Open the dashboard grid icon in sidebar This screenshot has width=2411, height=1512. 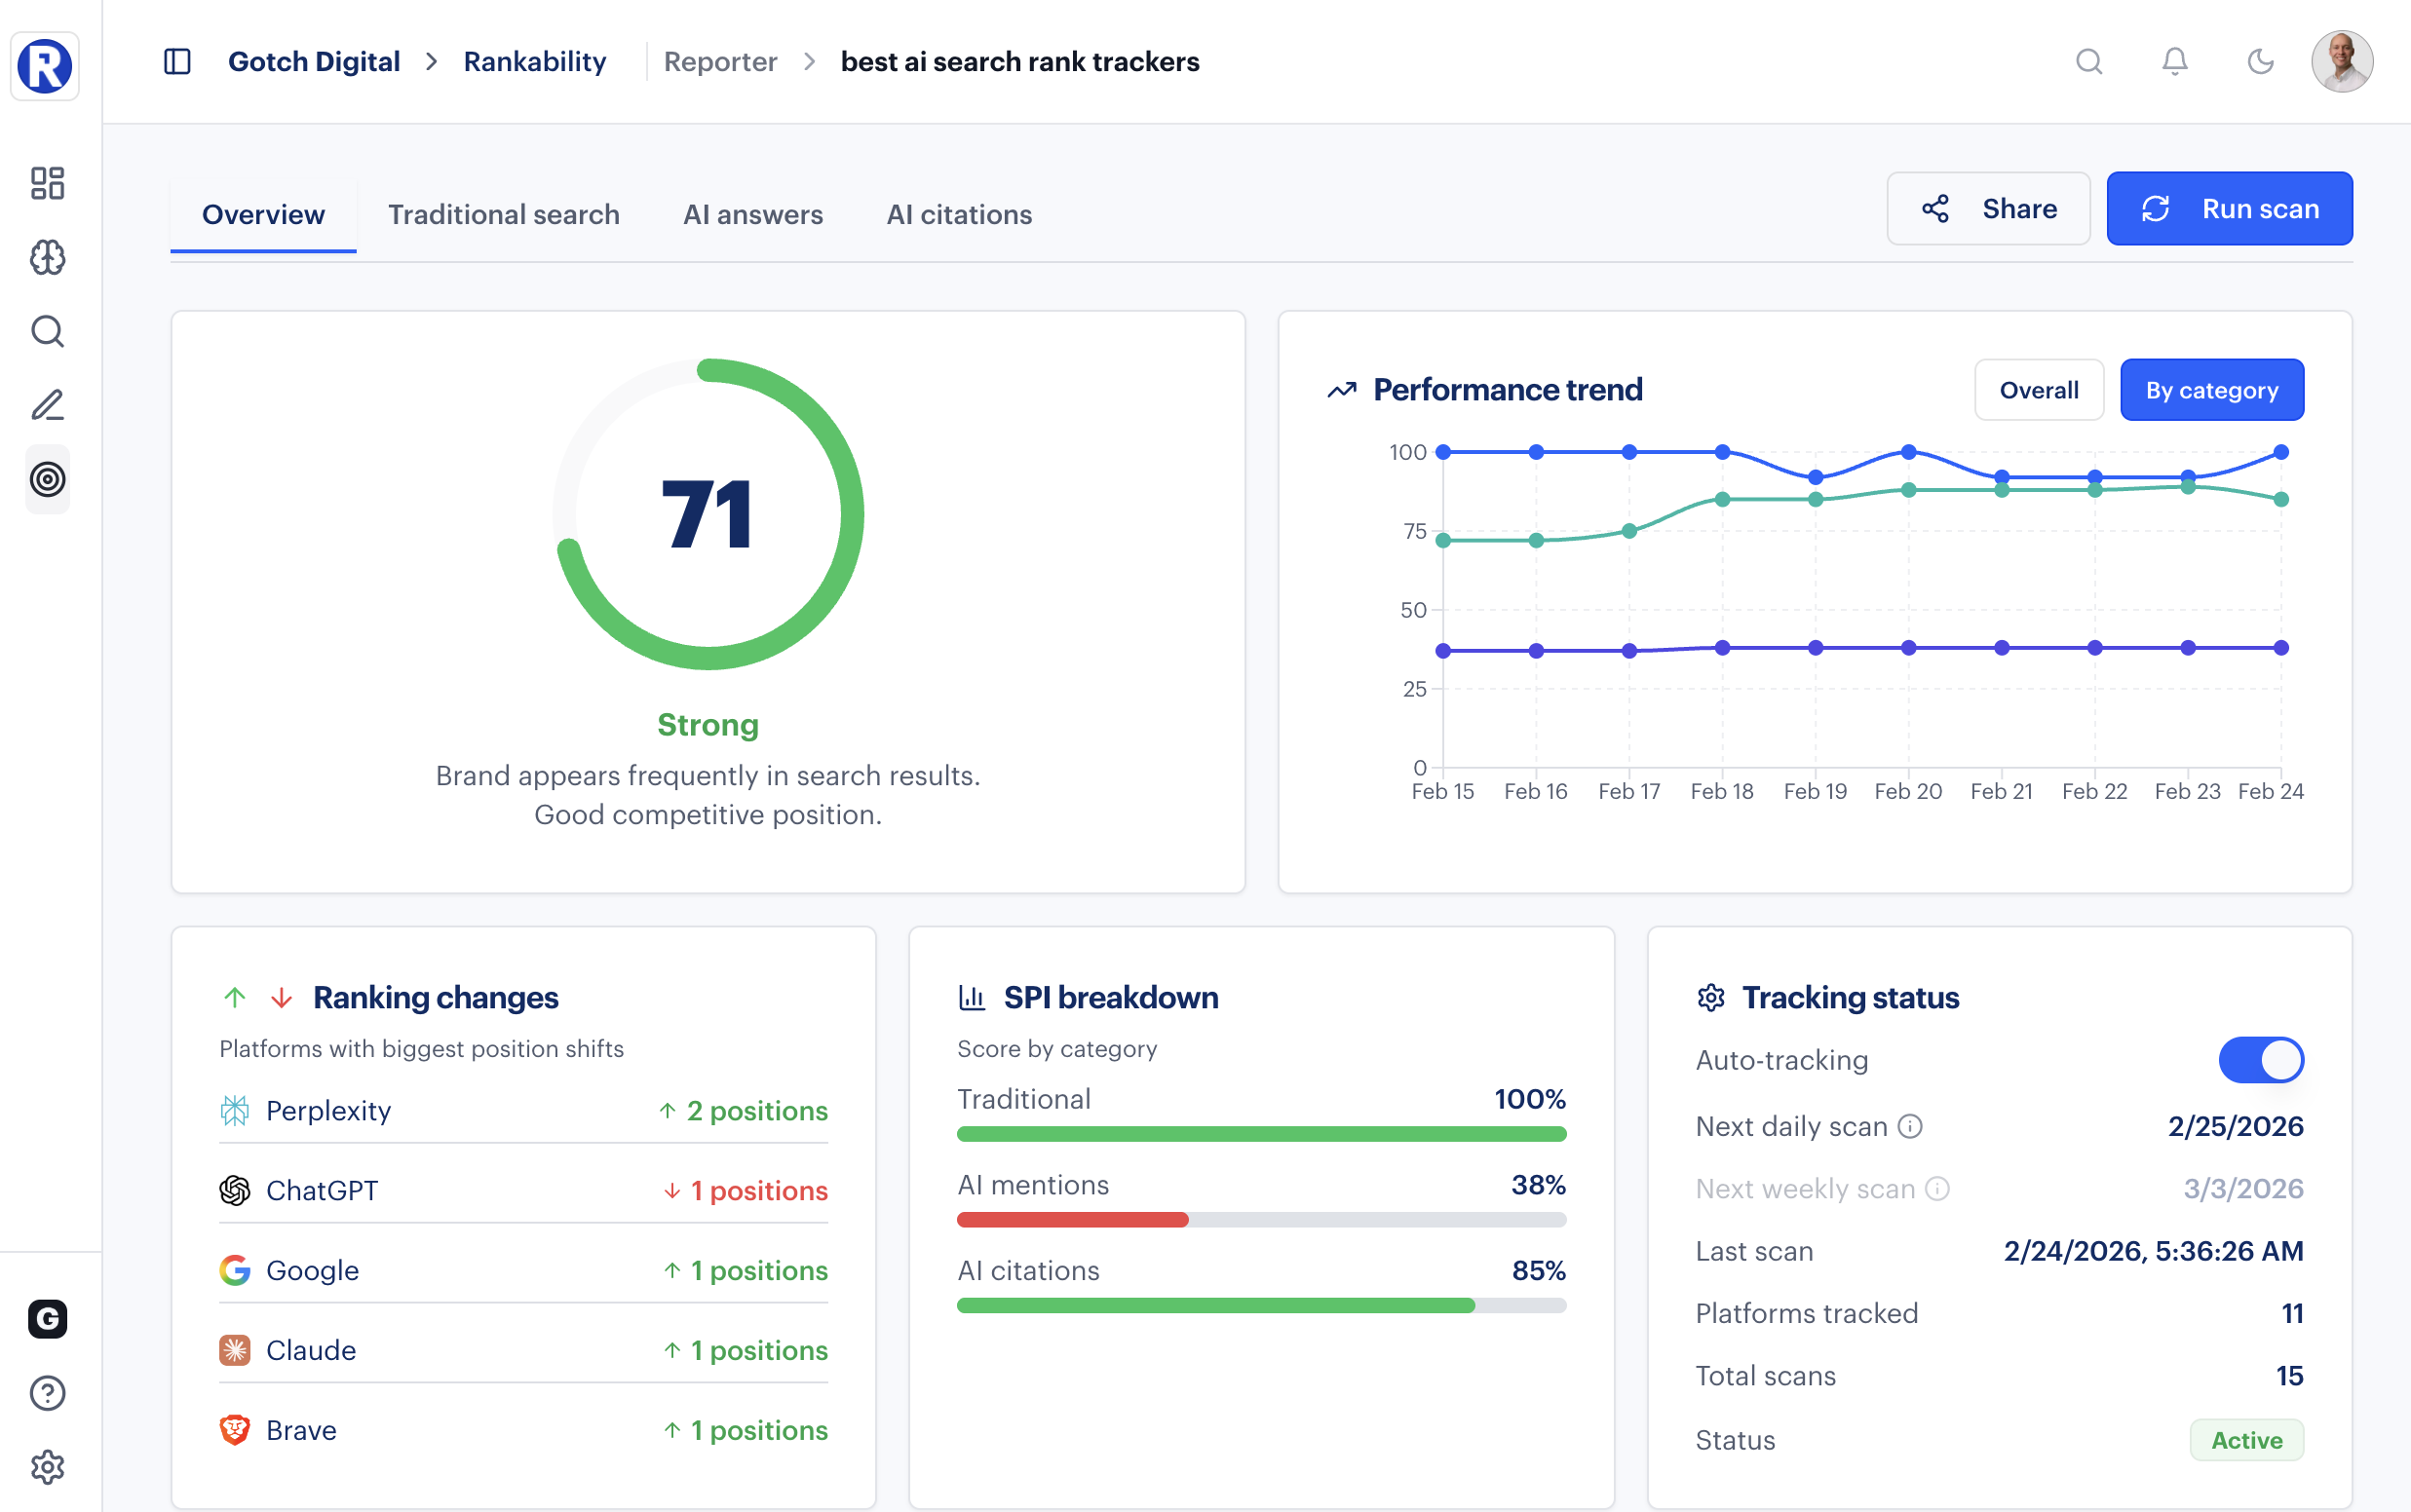click(46, 184)
